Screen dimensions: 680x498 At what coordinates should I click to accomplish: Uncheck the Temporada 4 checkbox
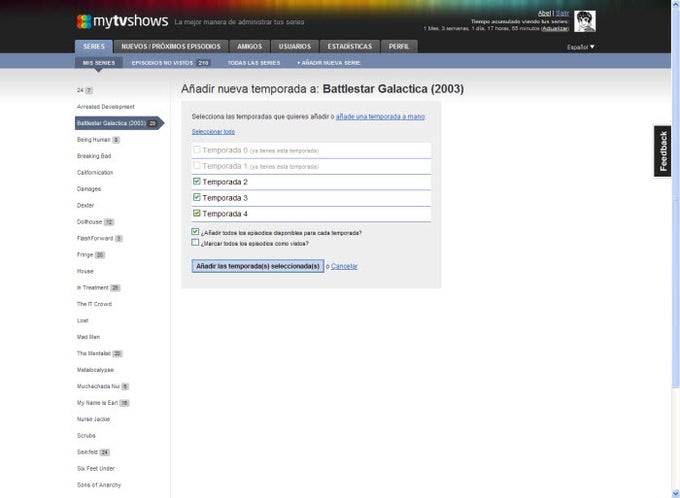196,213
